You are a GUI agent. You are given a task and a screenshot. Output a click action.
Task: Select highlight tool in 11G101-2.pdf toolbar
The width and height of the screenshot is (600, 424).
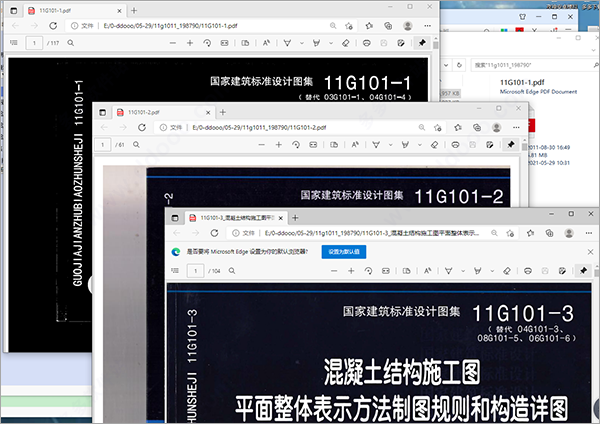[405, 145]
